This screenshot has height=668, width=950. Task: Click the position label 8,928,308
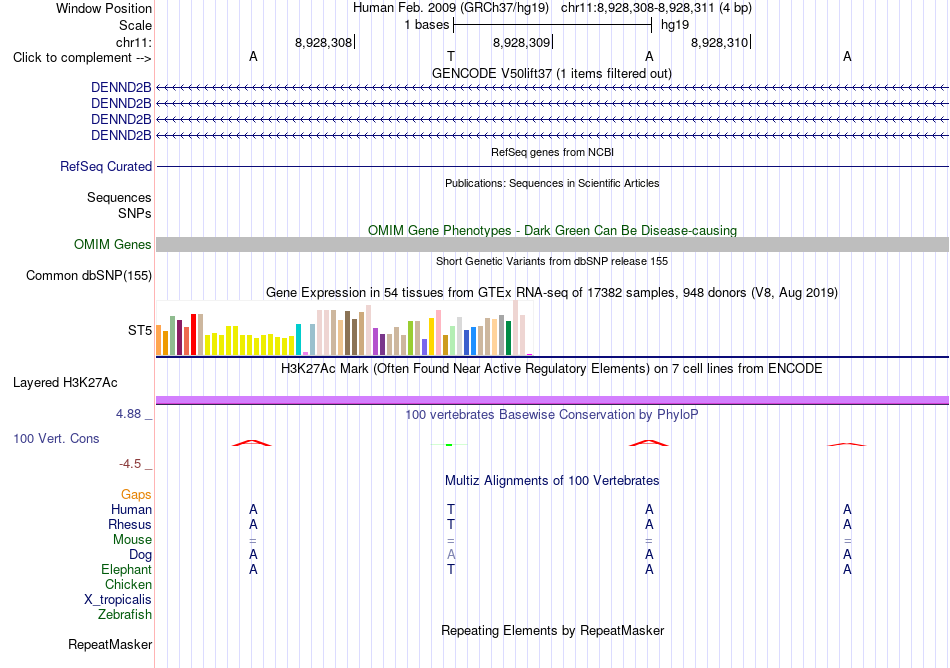click(324, 42)
